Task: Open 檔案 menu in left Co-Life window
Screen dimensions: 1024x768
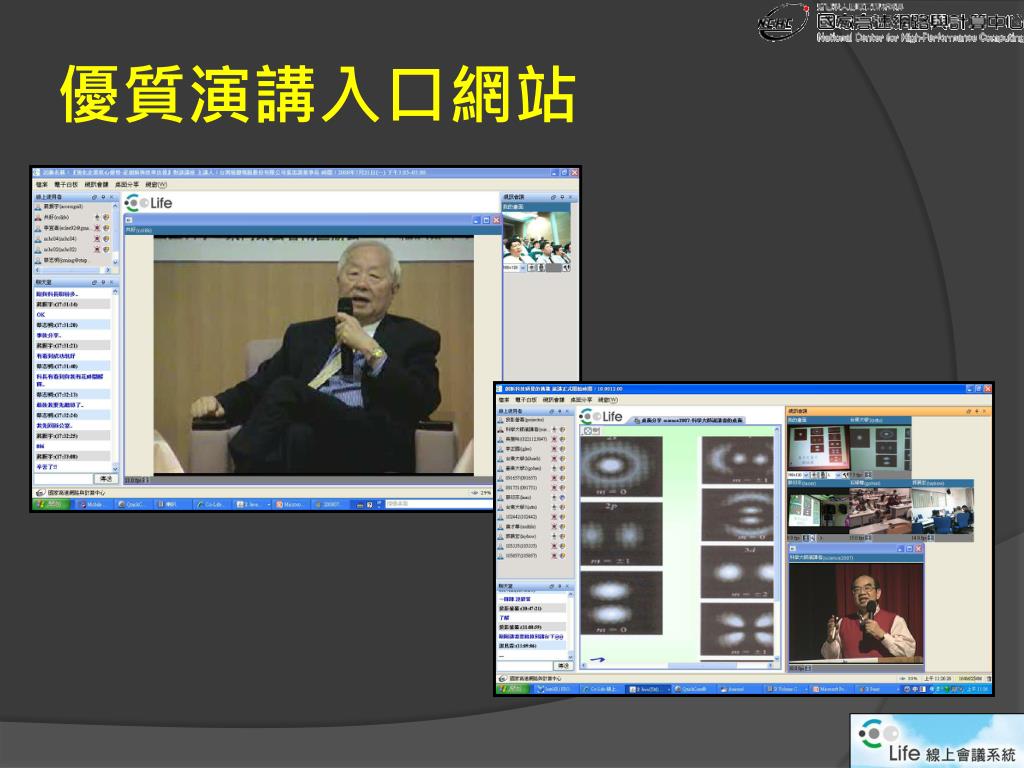Action: pyautogui.click(x=42, y=185)
